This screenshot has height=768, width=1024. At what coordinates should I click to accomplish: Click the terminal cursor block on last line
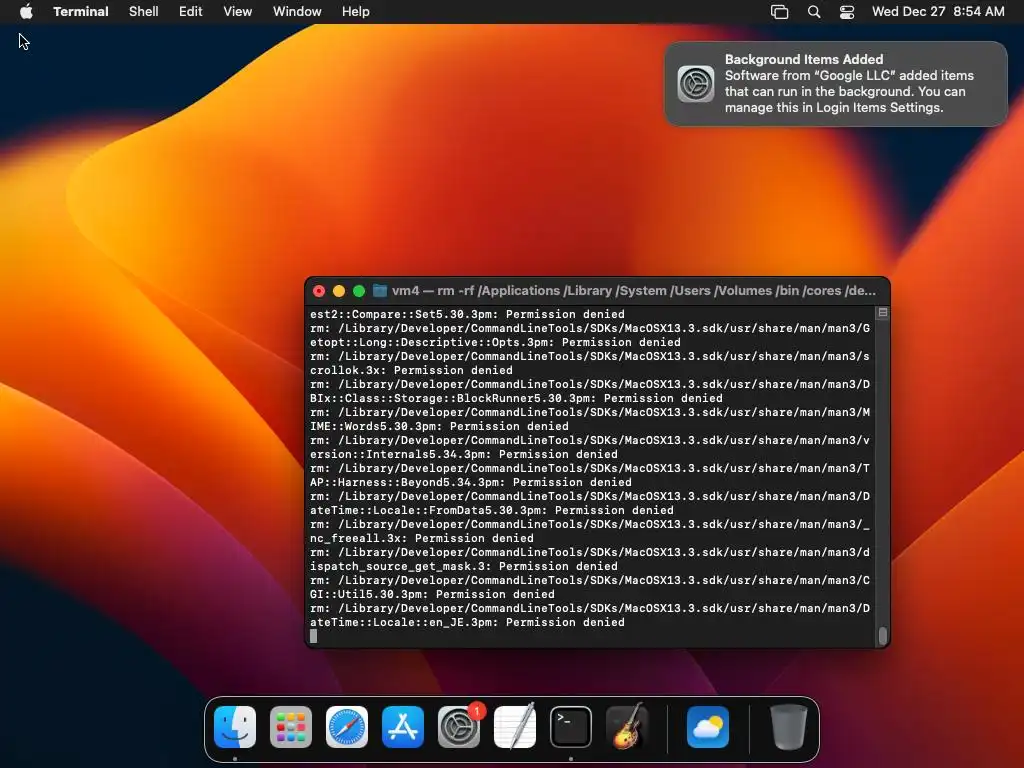coord(313,636)
